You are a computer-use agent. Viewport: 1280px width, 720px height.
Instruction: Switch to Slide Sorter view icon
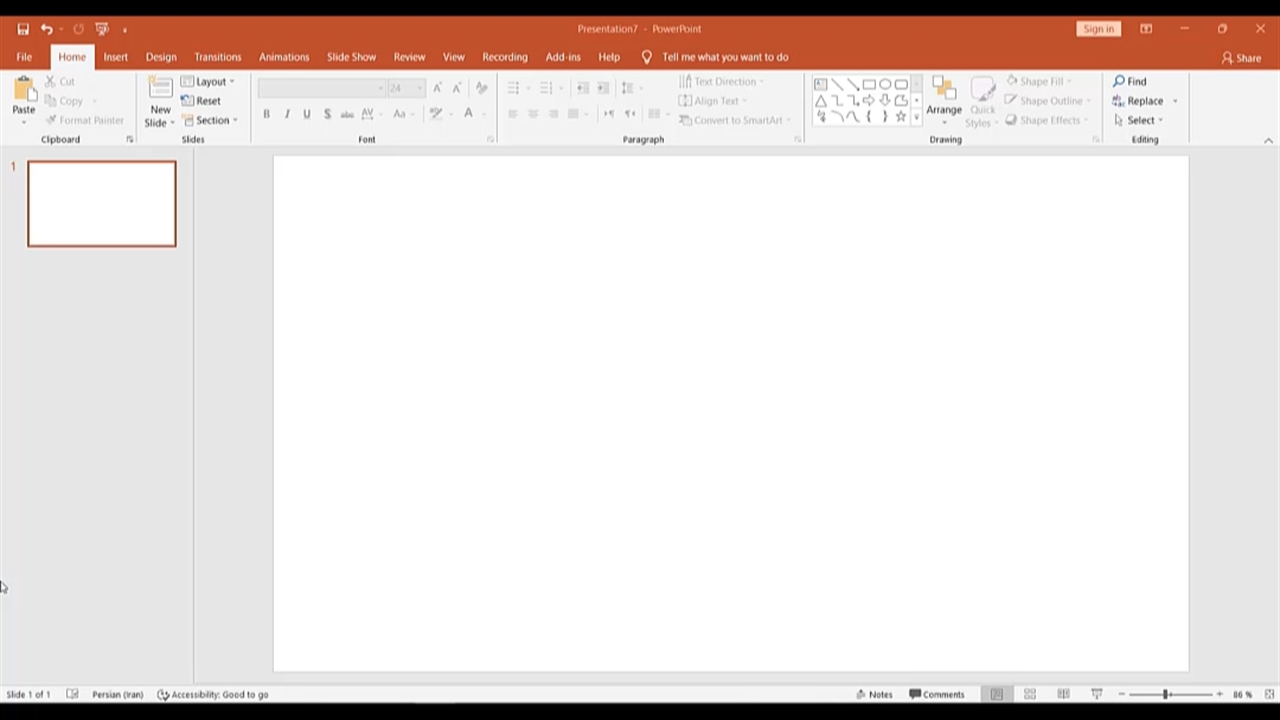[1029, 694]
